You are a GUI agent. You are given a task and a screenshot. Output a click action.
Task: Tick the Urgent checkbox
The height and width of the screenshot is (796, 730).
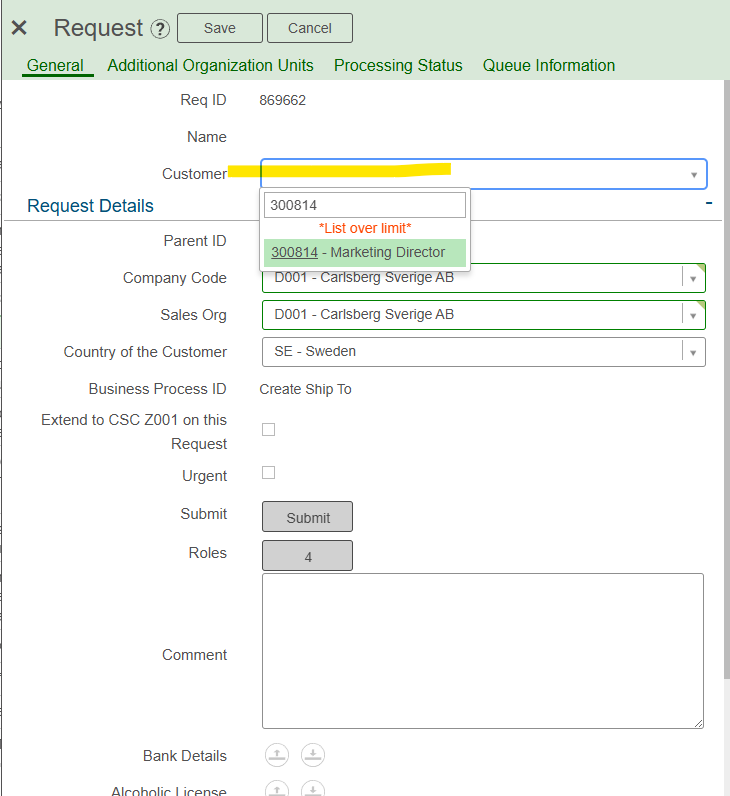coord(268,473)
